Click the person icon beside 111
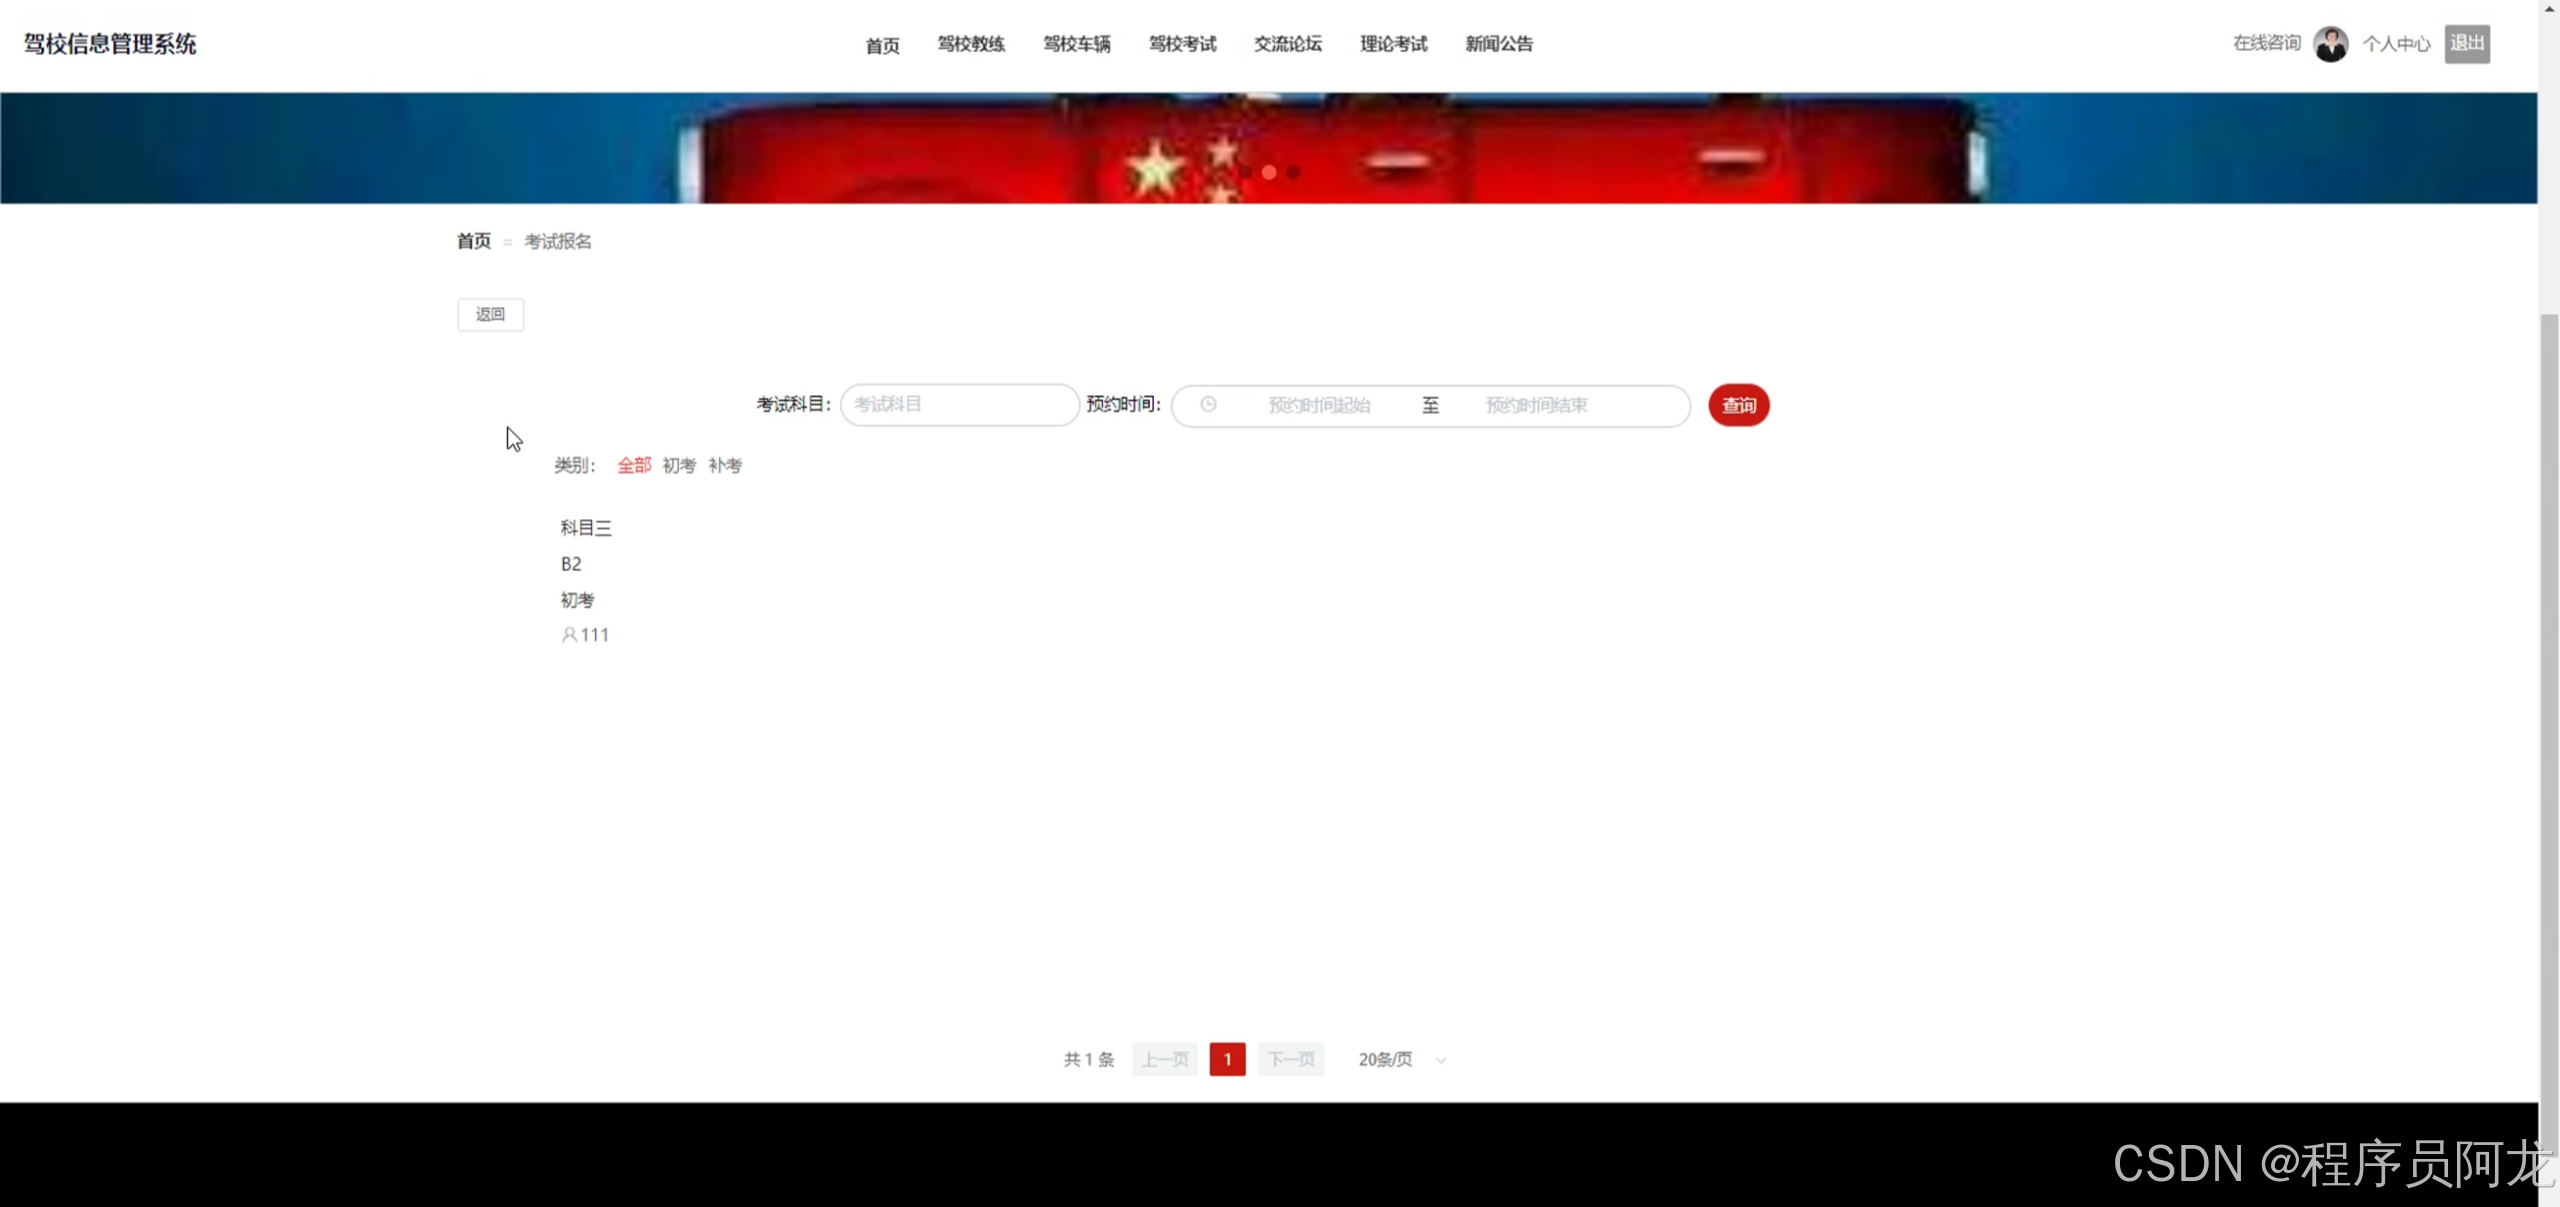The image size is (2560, 1207). click(569, 635)
